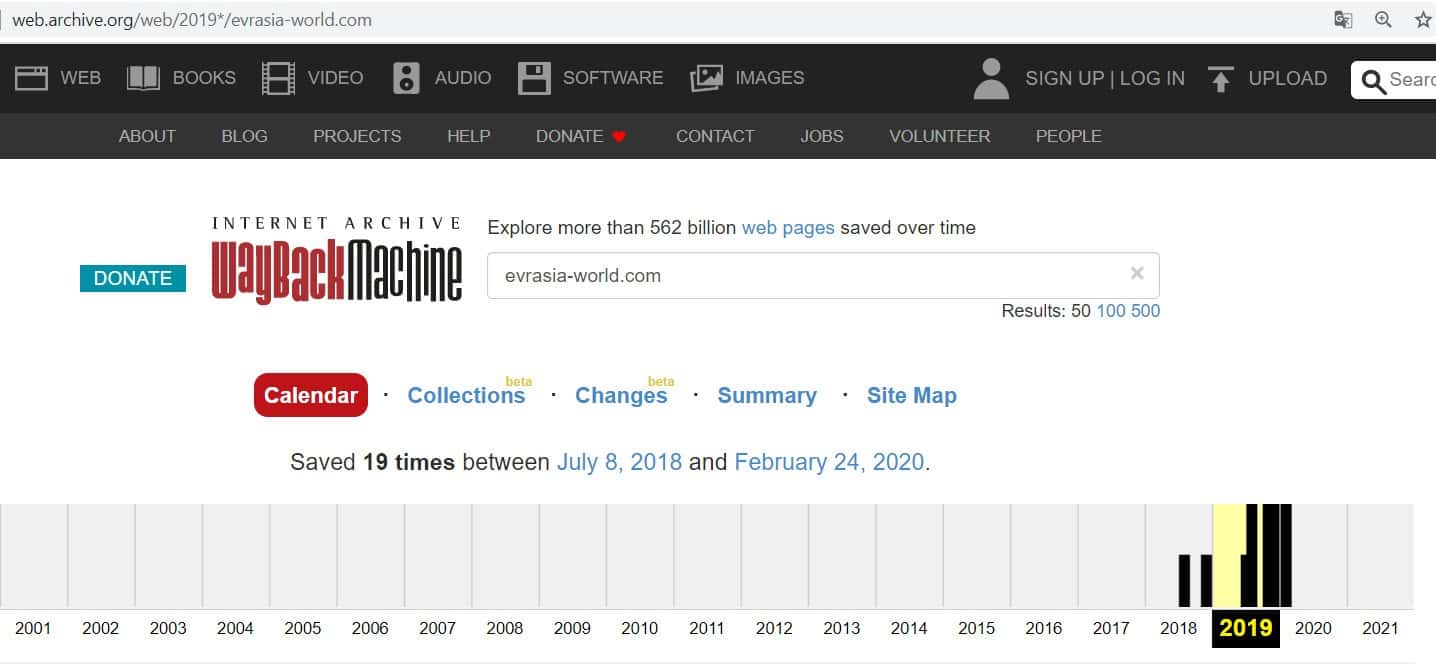The height and width of the screenshot is (664, 1436).
Task: Switch to the Changes tab
Action: (621, 395)
